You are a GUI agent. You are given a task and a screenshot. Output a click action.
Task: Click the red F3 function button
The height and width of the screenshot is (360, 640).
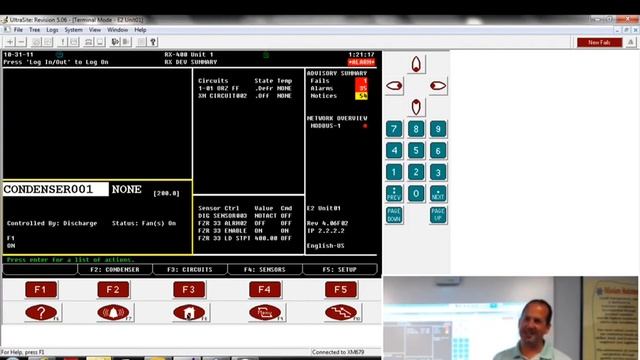click(189, 290)
